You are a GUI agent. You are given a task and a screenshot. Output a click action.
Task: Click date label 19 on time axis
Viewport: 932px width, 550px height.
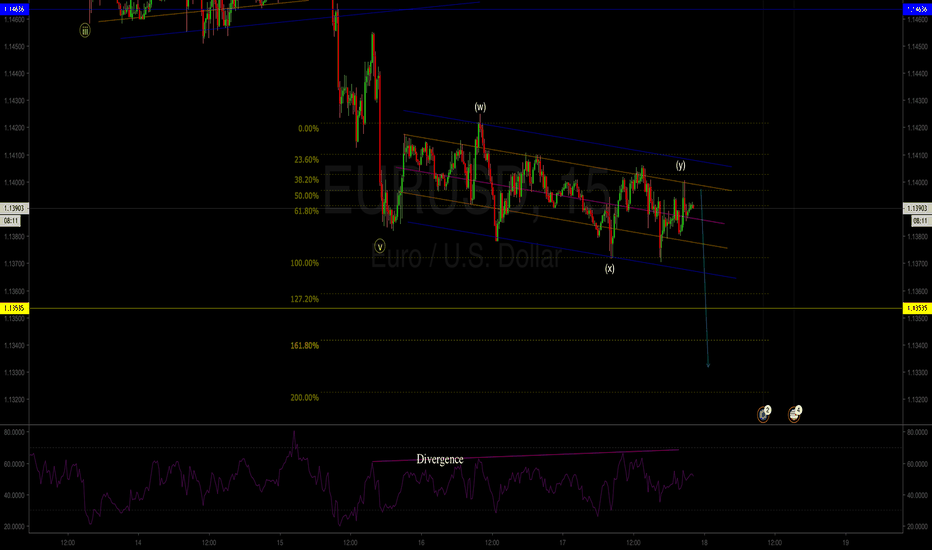[846, 542]
